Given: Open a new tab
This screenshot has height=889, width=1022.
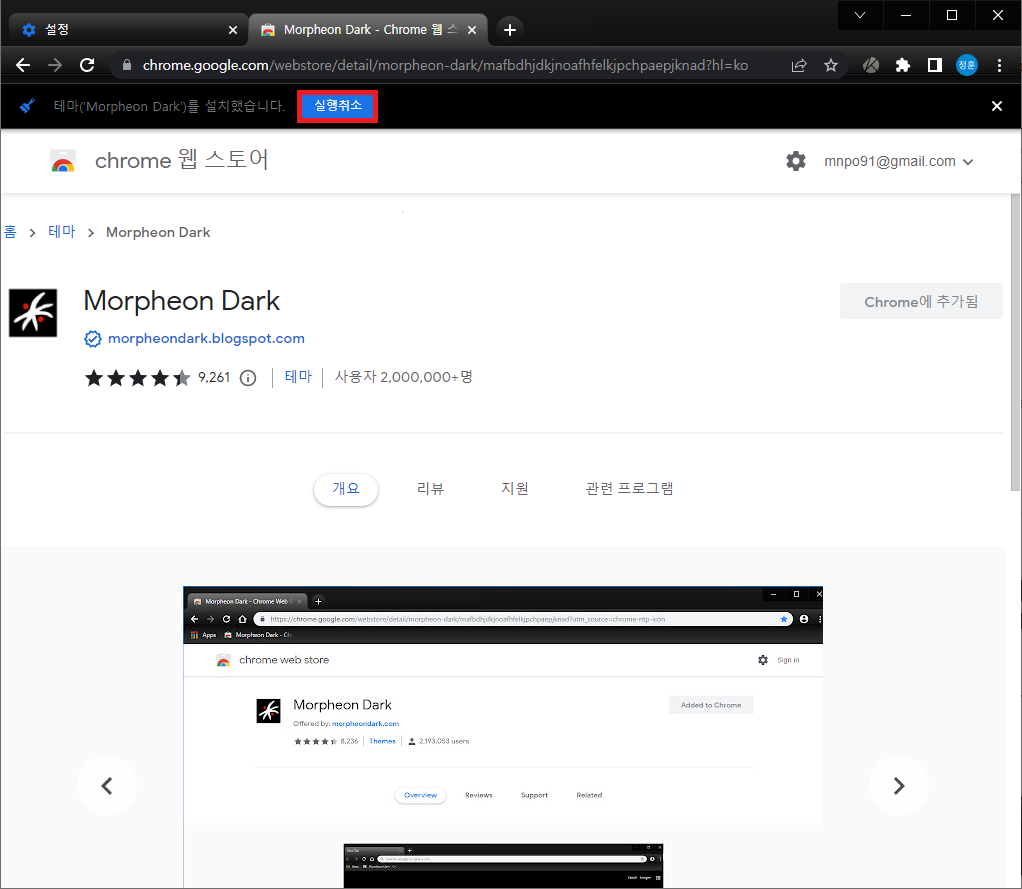Looking at the screenshot, I should pyautogui.click(x=510, y=30).
